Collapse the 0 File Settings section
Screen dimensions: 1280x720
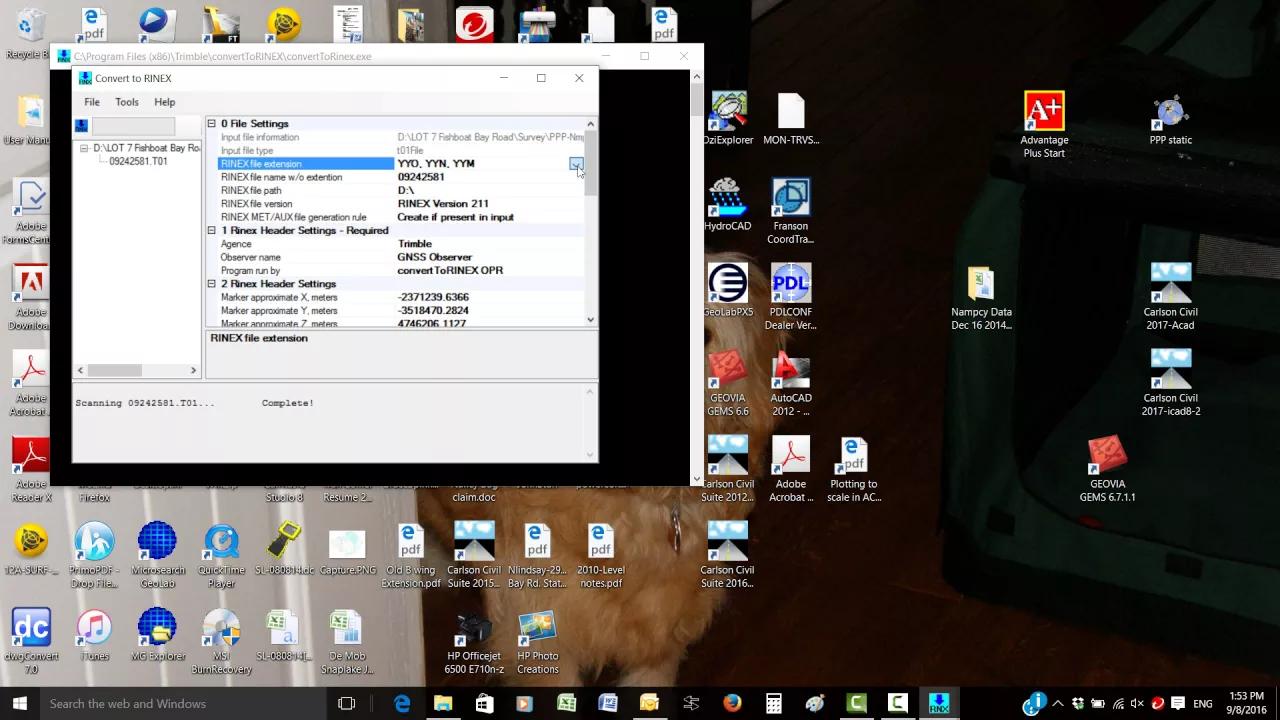point(211,124)
